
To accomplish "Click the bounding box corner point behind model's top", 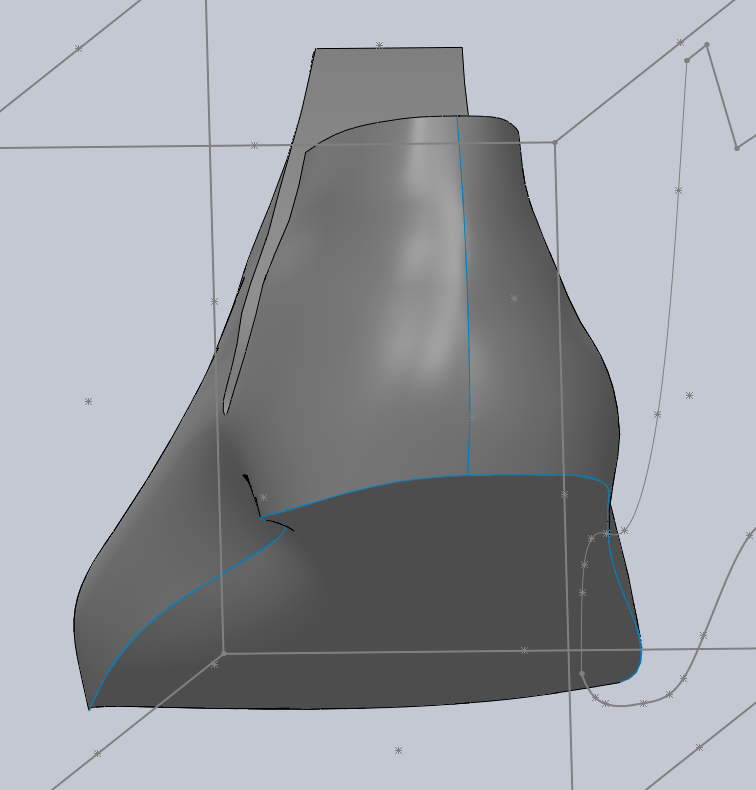I will coord(555,143).
